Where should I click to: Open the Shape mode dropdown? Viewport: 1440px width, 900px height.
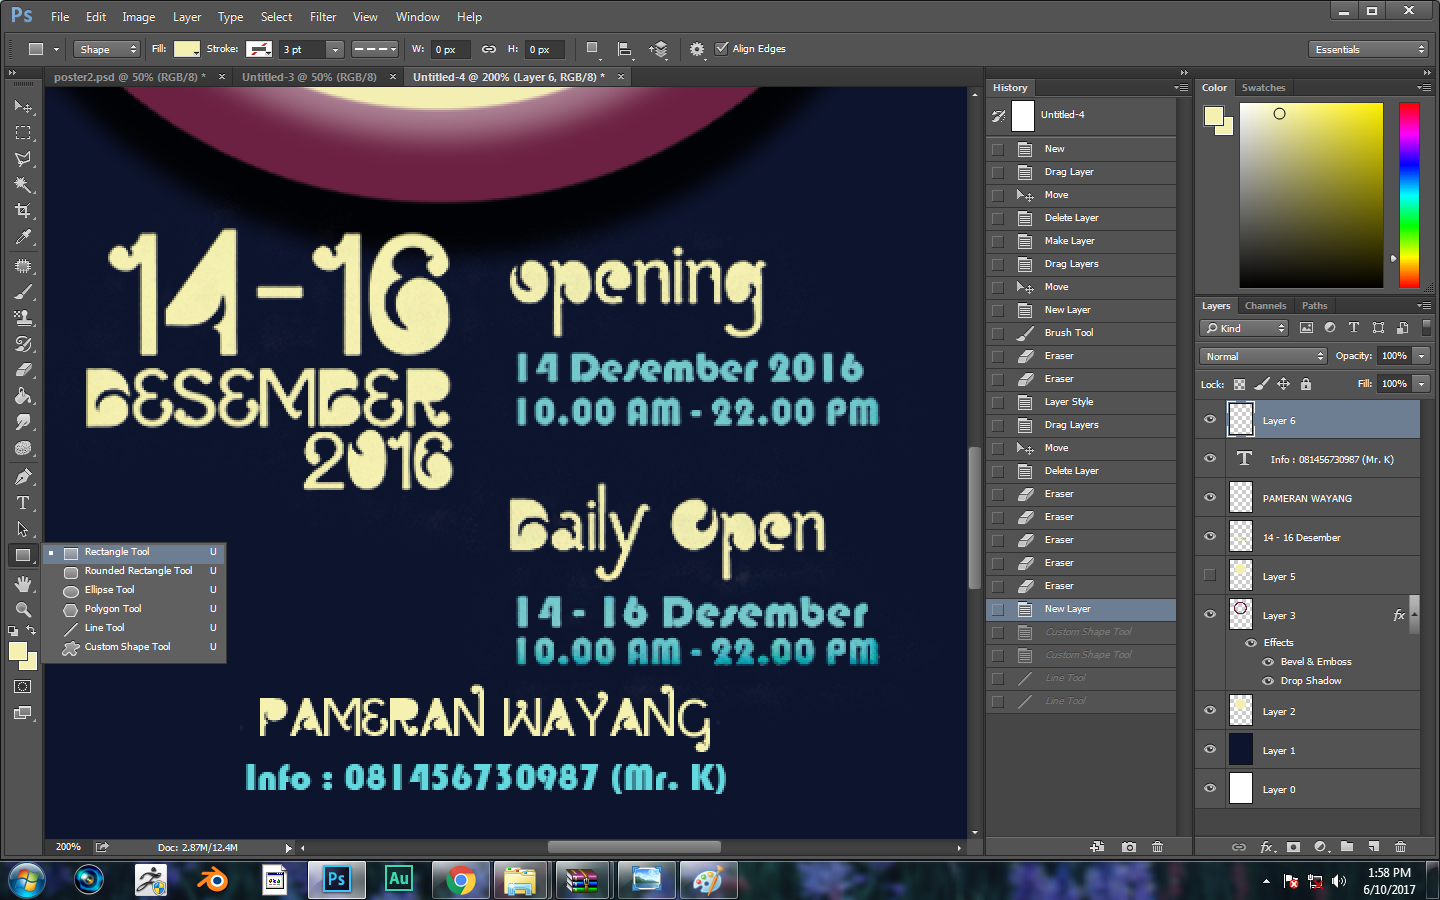pos(106,48)
